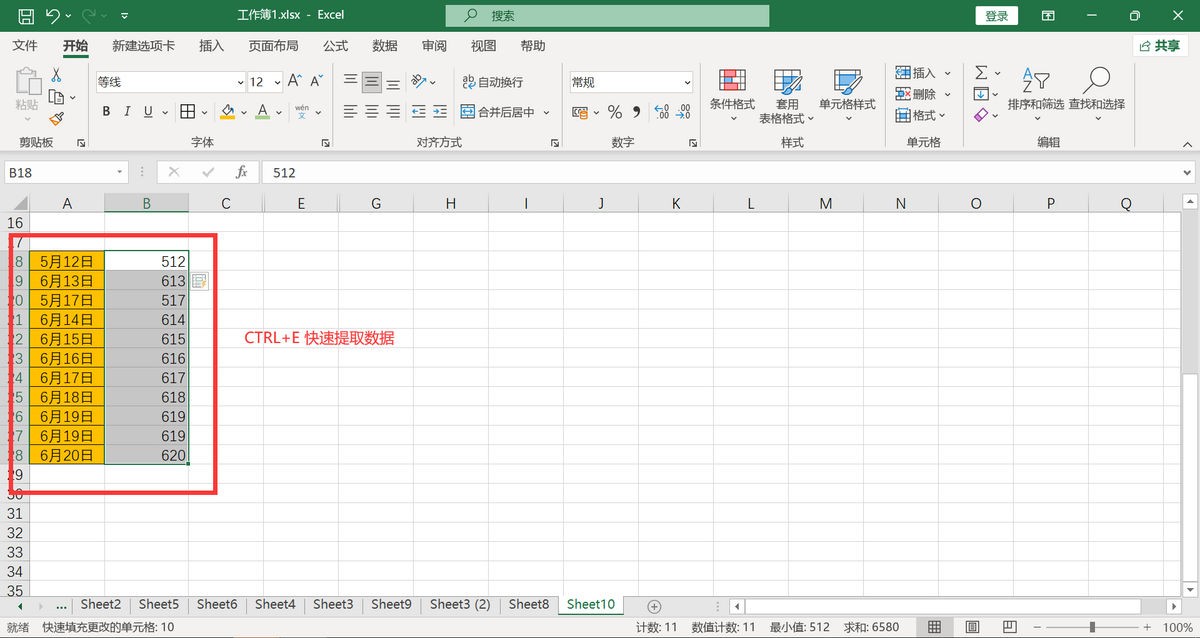Click the Fill down icon in the editing group
Viewport: 1200px width, 638px height.
981,94
